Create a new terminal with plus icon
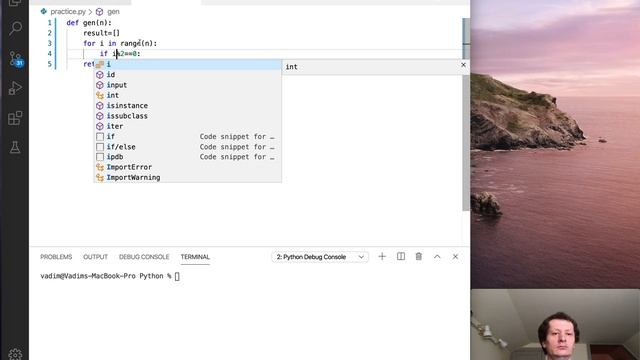Viewport: 640px width, 360px height. (x=382, y=256)
